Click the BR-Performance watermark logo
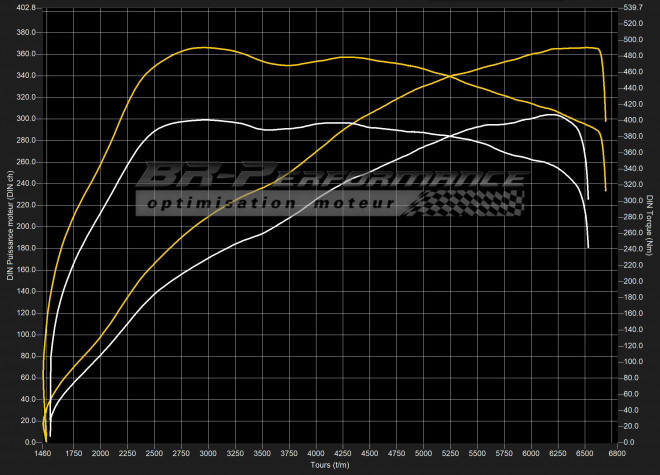This screenshot has width=660, height=475. point(330,178)
